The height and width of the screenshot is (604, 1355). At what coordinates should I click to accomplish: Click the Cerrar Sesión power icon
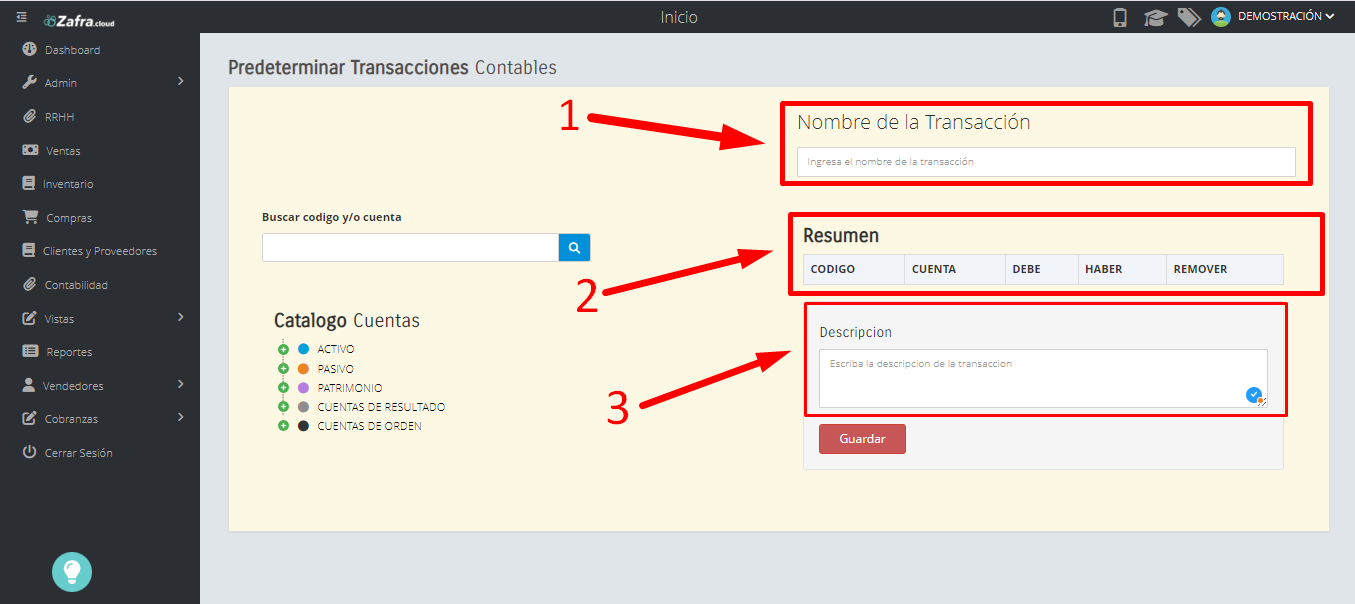[29, 452]
